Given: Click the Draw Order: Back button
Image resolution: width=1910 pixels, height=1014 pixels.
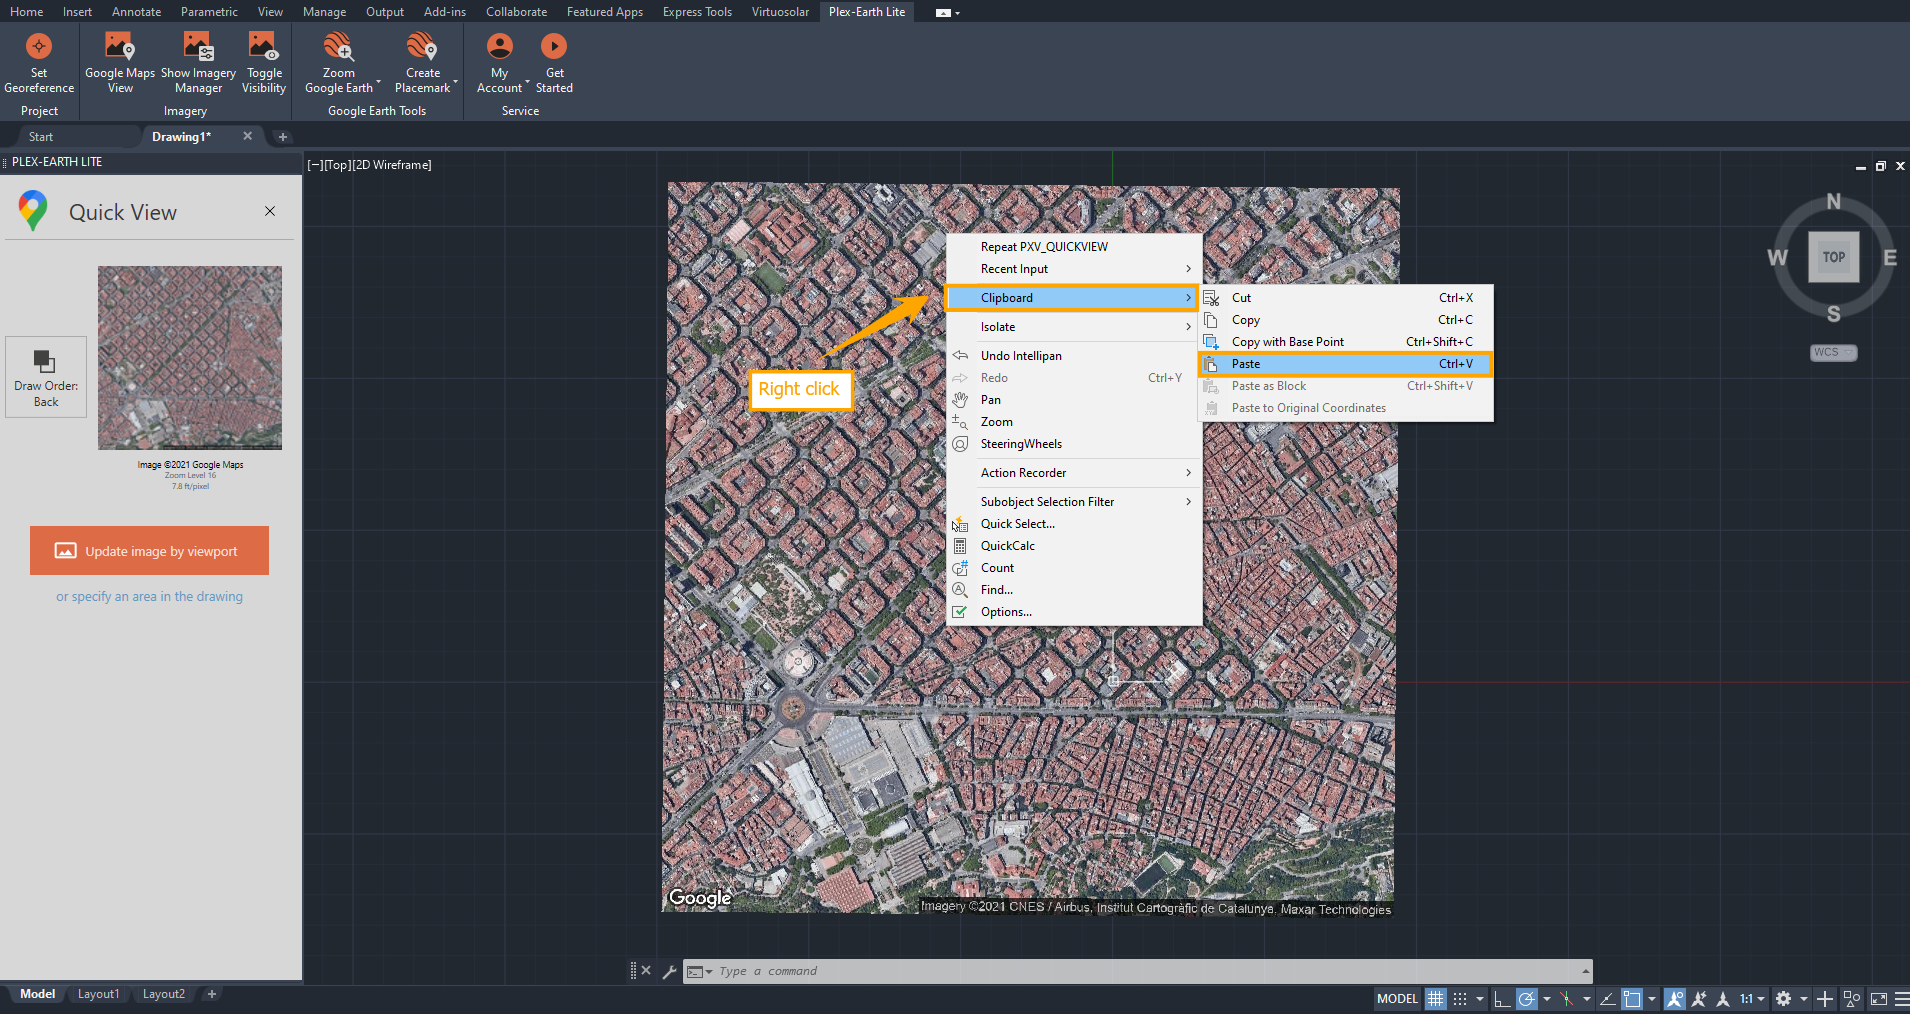Looking at the screenshot, I should 46,377.
